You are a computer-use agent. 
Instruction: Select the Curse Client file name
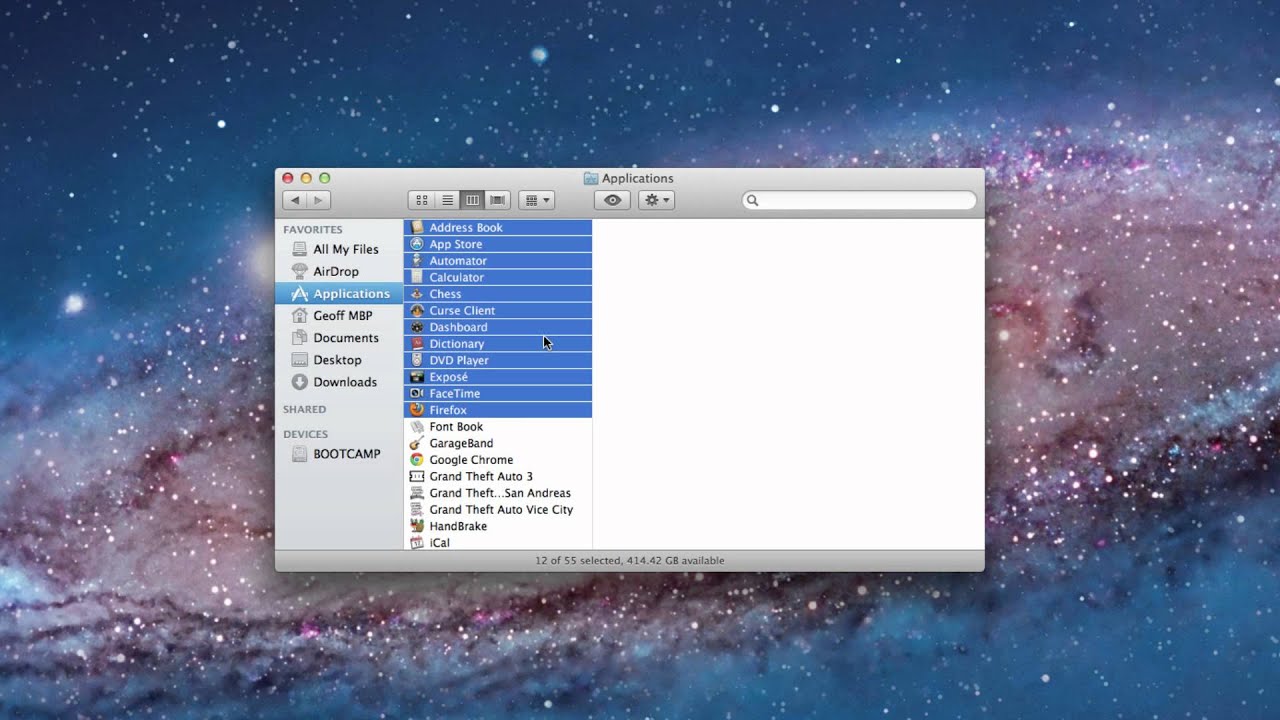point(462,311)
